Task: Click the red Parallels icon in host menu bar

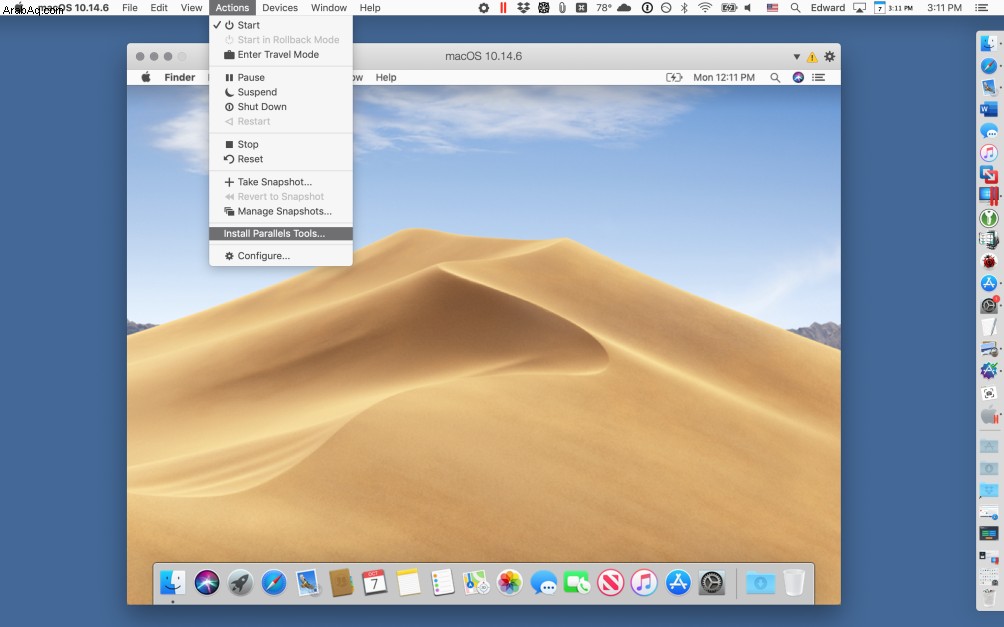Action: [503, 8]
